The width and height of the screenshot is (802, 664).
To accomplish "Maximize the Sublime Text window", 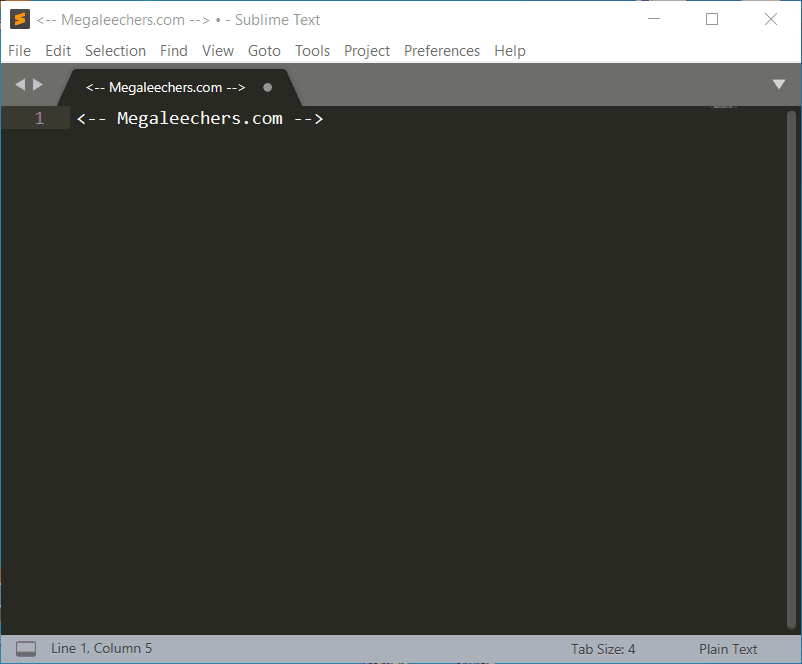I will 712,19.
